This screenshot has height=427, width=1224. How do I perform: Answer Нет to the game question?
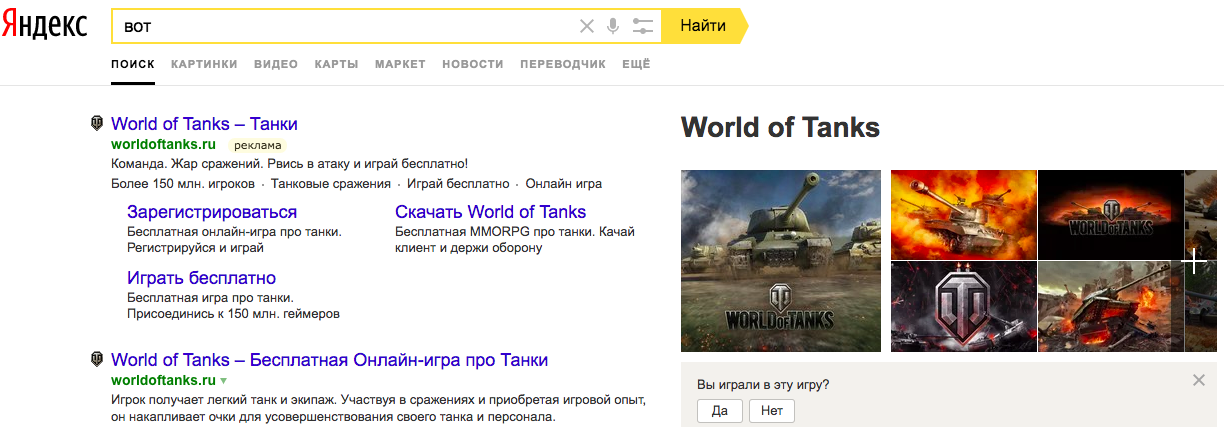[771, 410]
